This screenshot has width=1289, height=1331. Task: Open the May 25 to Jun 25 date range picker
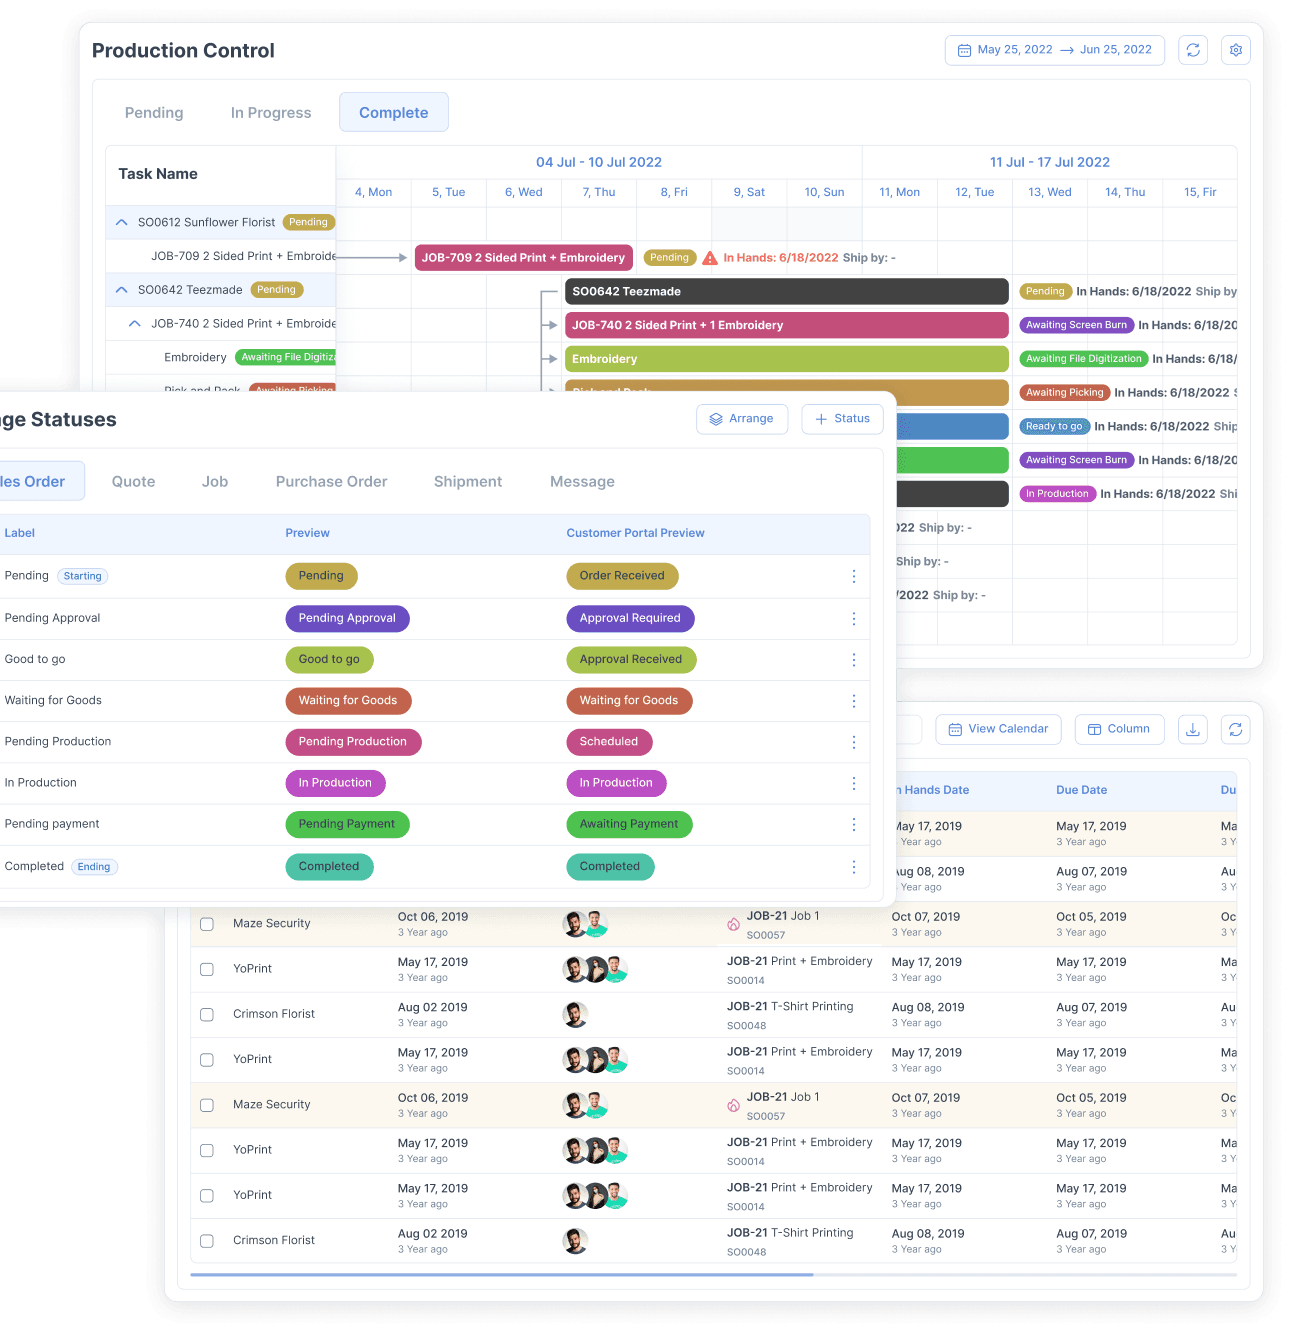[1054, 50]
